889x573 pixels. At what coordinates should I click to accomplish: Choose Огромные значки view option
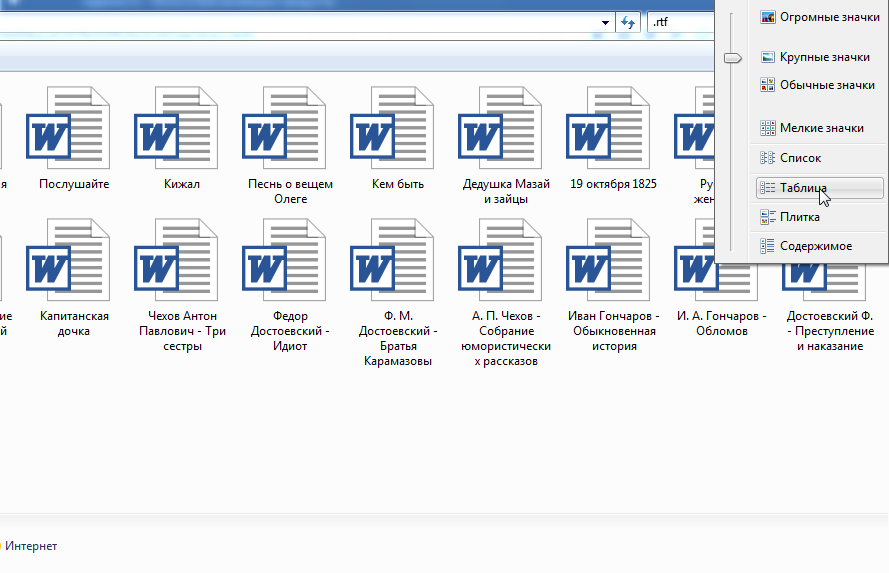point(820,17)
